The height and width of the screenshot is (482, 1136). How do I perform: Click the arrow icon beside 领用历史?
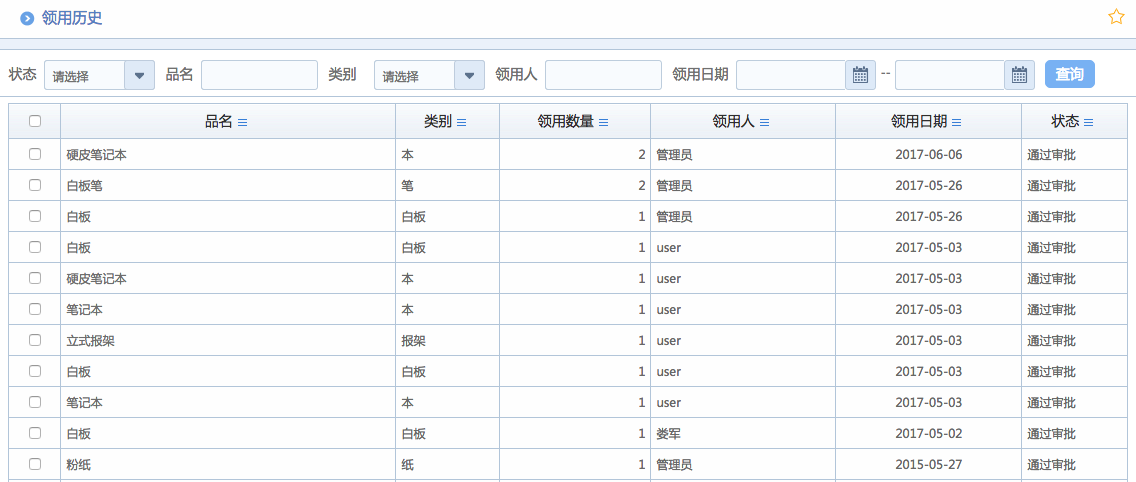pos(27,18)
